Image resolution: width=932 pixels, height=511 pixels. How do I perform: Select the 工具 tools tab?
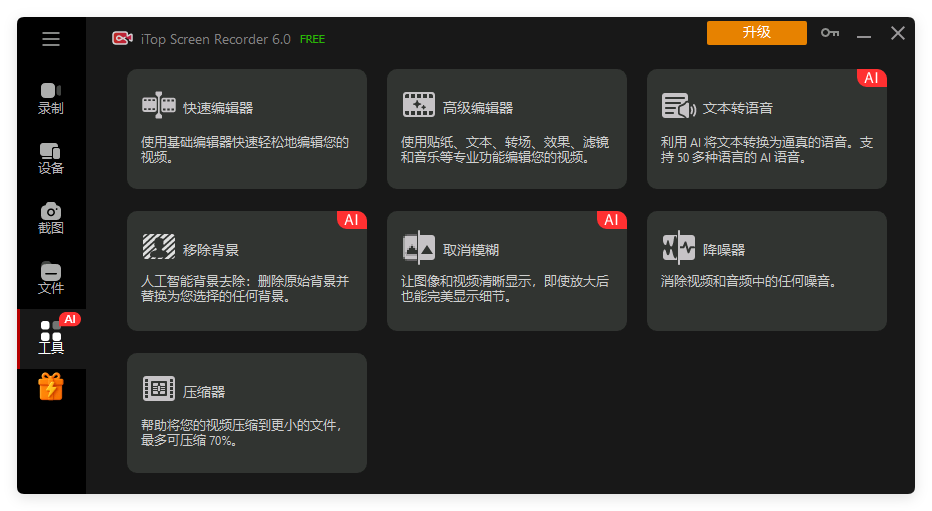coord(51,339)
